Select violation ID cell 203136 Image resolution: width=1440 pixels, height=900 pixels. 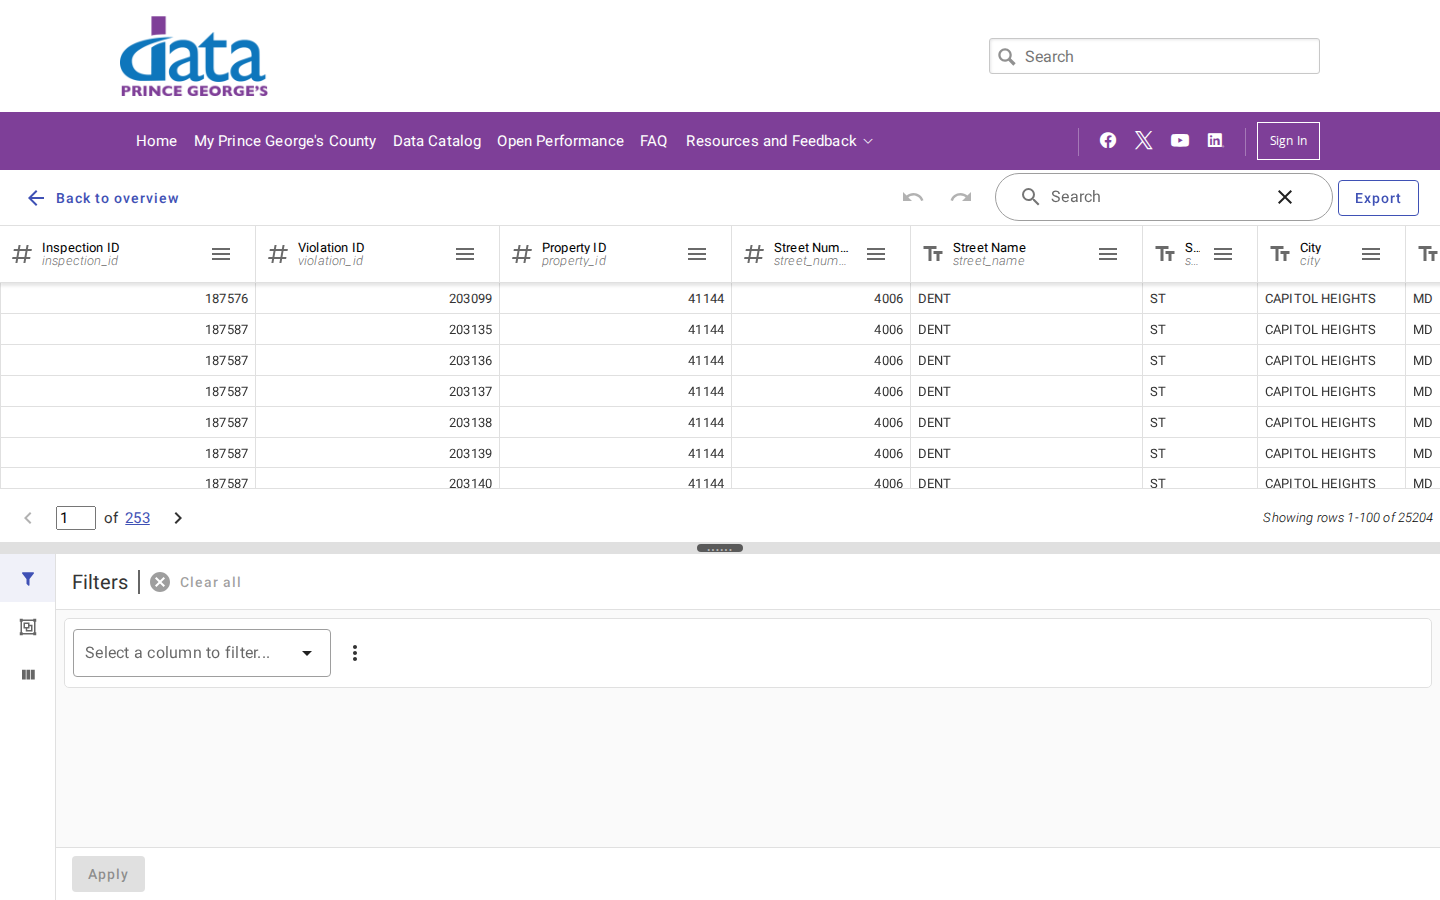pyautogui.click(x=378, y=360)
